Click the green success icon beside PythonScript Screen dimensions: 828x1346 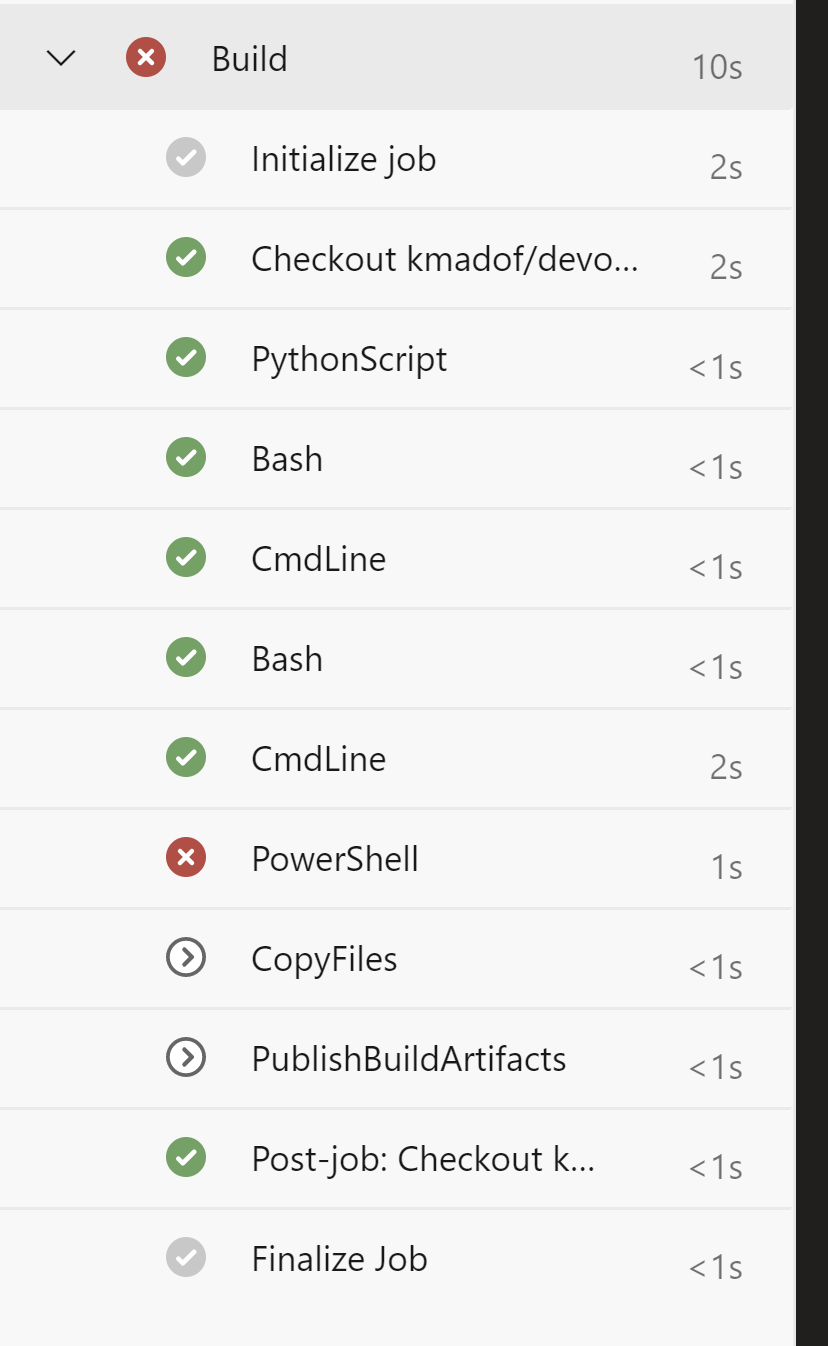[x=186, y=358]
